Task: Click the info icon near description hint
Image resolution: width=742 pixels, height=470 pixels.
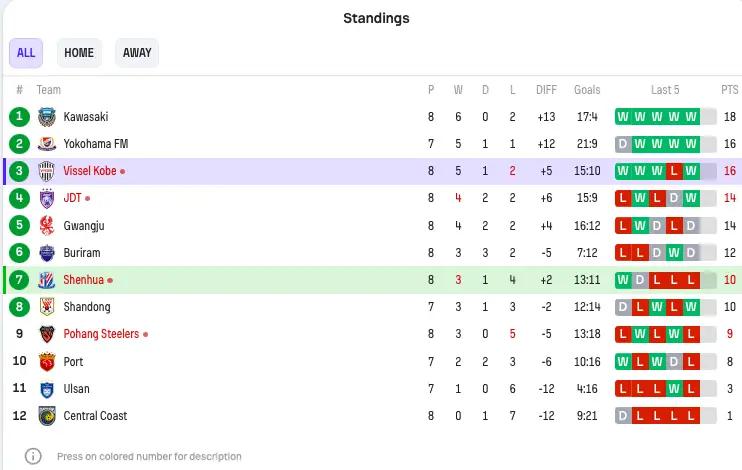Action: pyautogui.click(x=33, y=456)
